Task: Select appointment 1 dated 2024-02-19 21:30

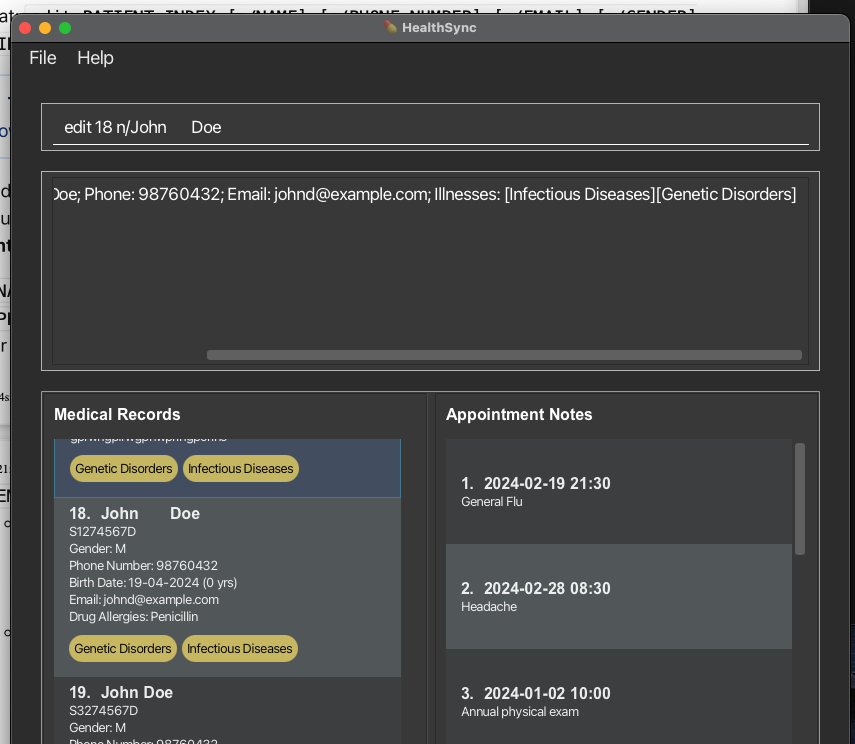Action: pos(619,491)
